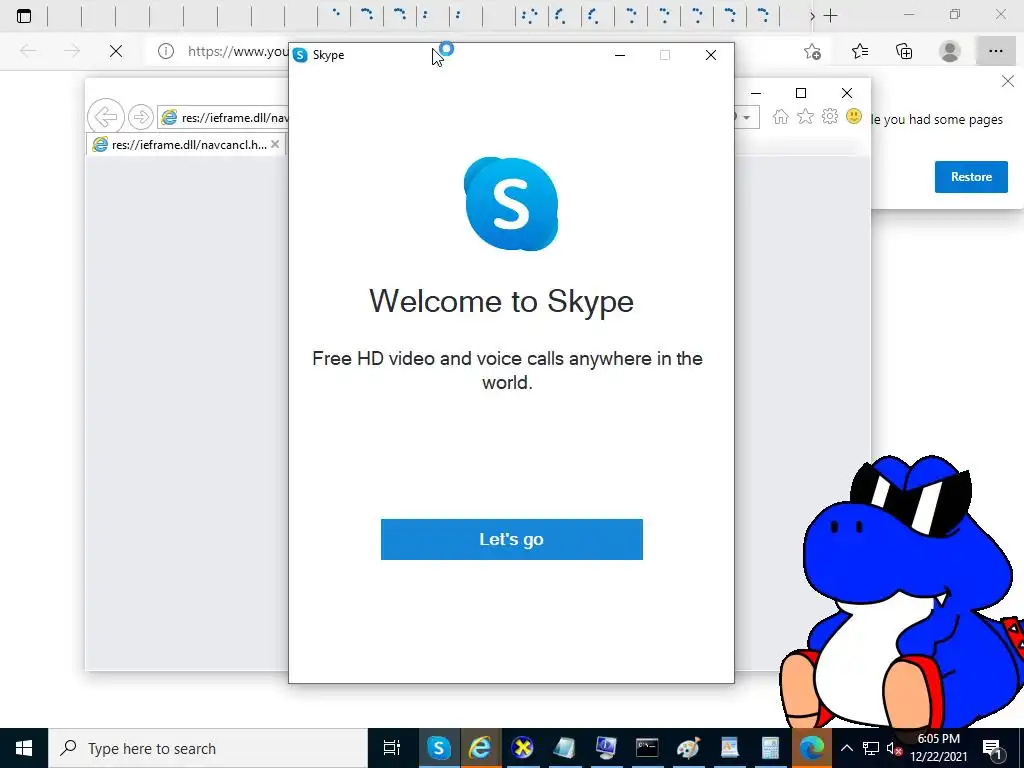Maximize the Internet Explorer window
This screenshot has width=1024, height=768.
801,93
